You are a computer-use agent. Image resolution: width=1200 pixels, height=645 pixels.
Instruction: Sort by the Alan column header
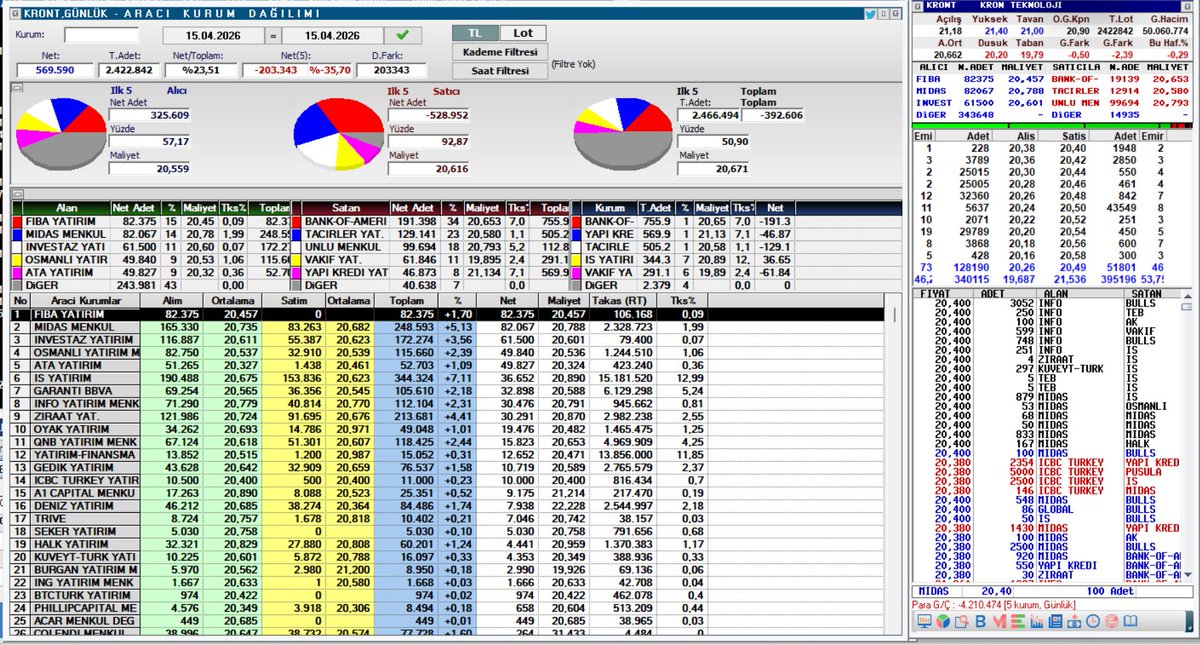tap(67, 207)
